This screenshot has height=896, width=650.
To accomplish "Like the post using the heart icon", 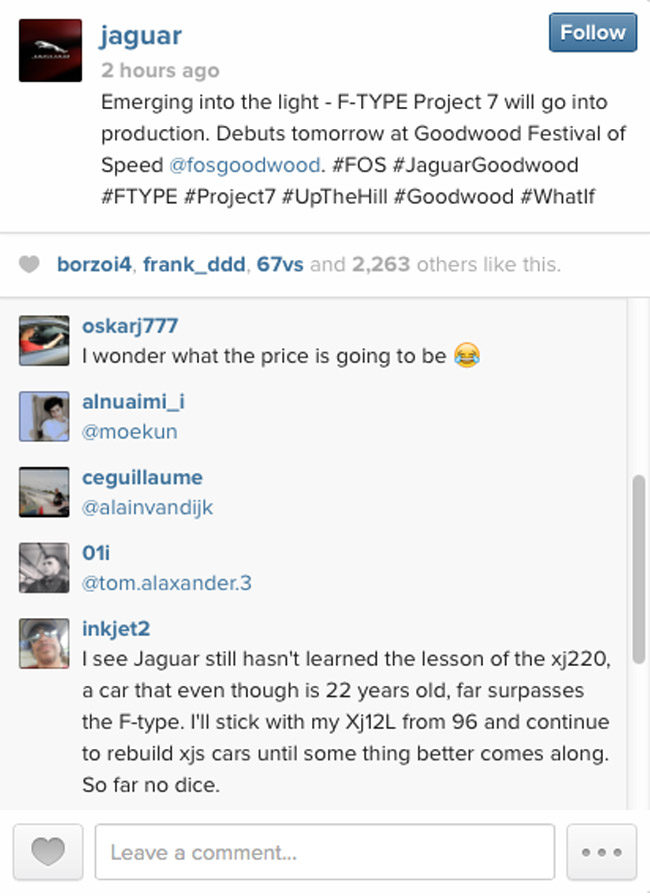I will click(x=47, y=851).
